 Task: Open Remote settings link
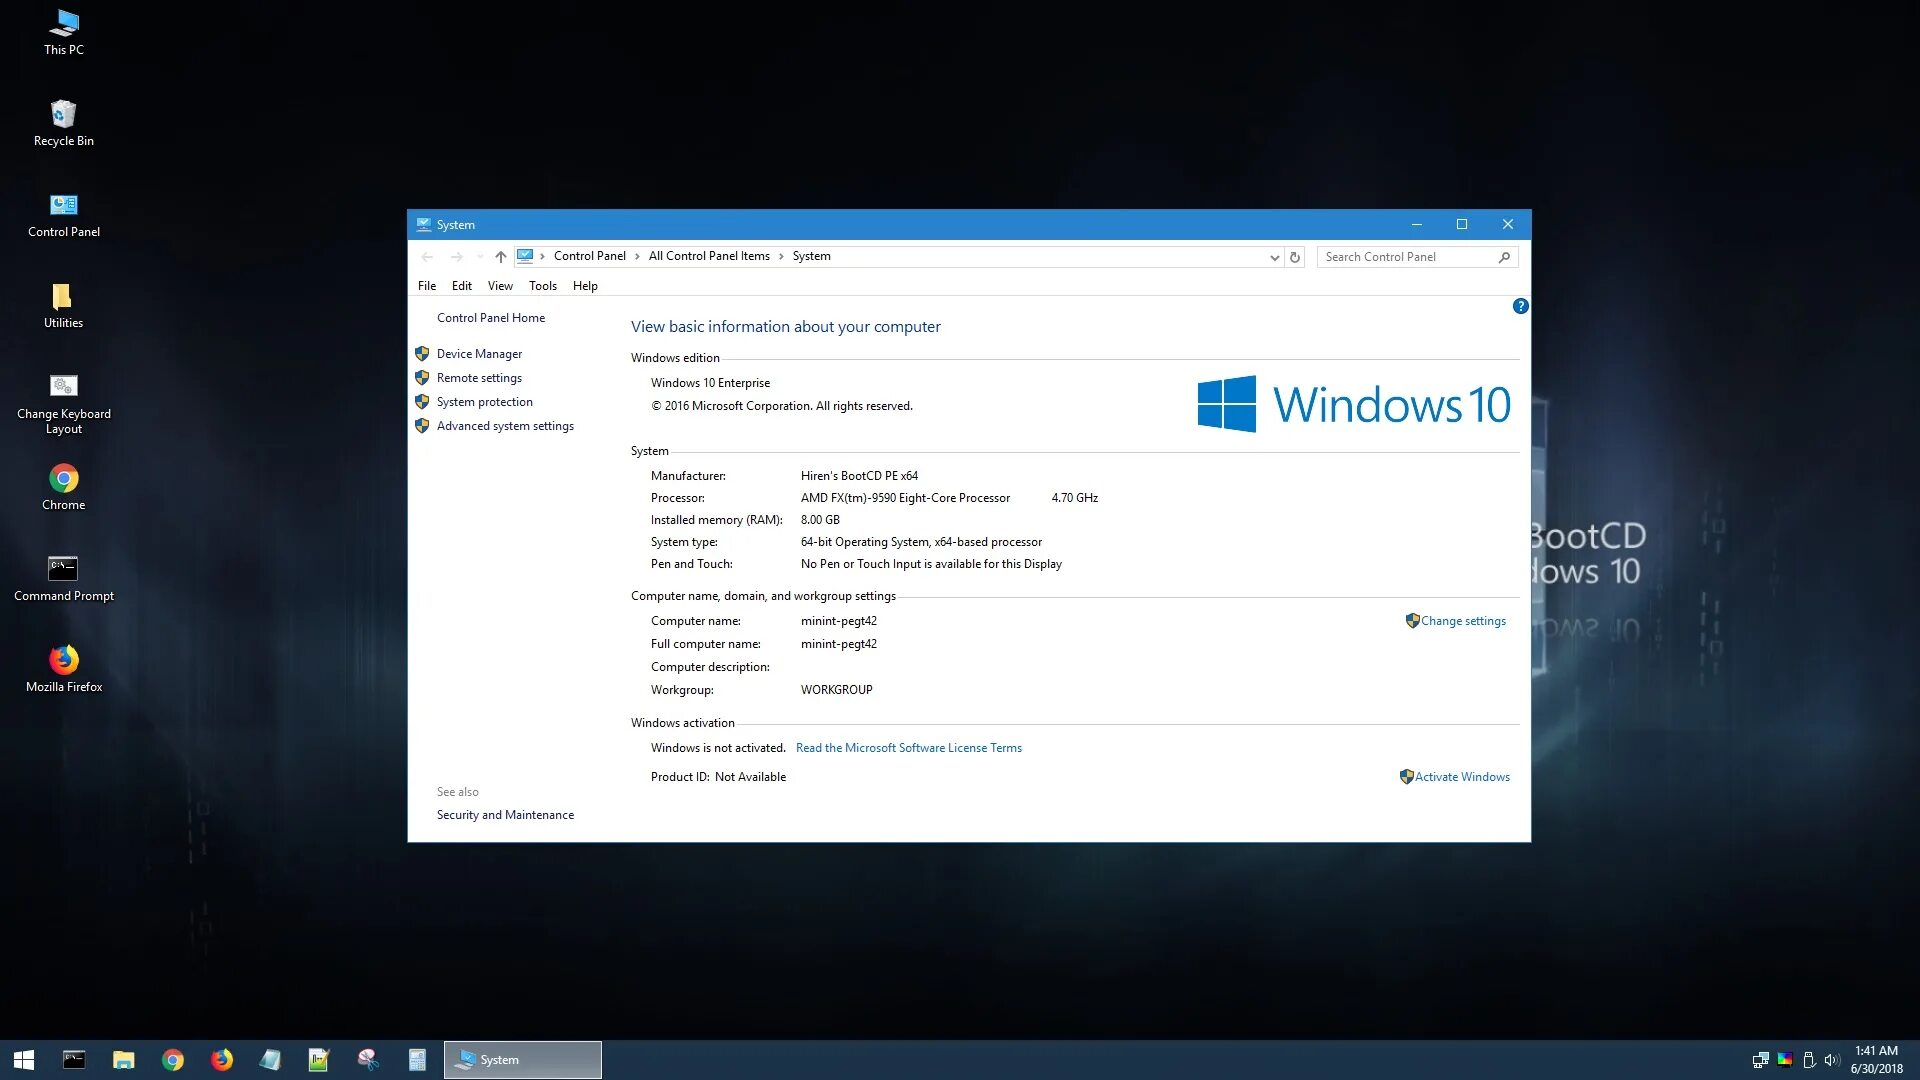click(479, 378)
